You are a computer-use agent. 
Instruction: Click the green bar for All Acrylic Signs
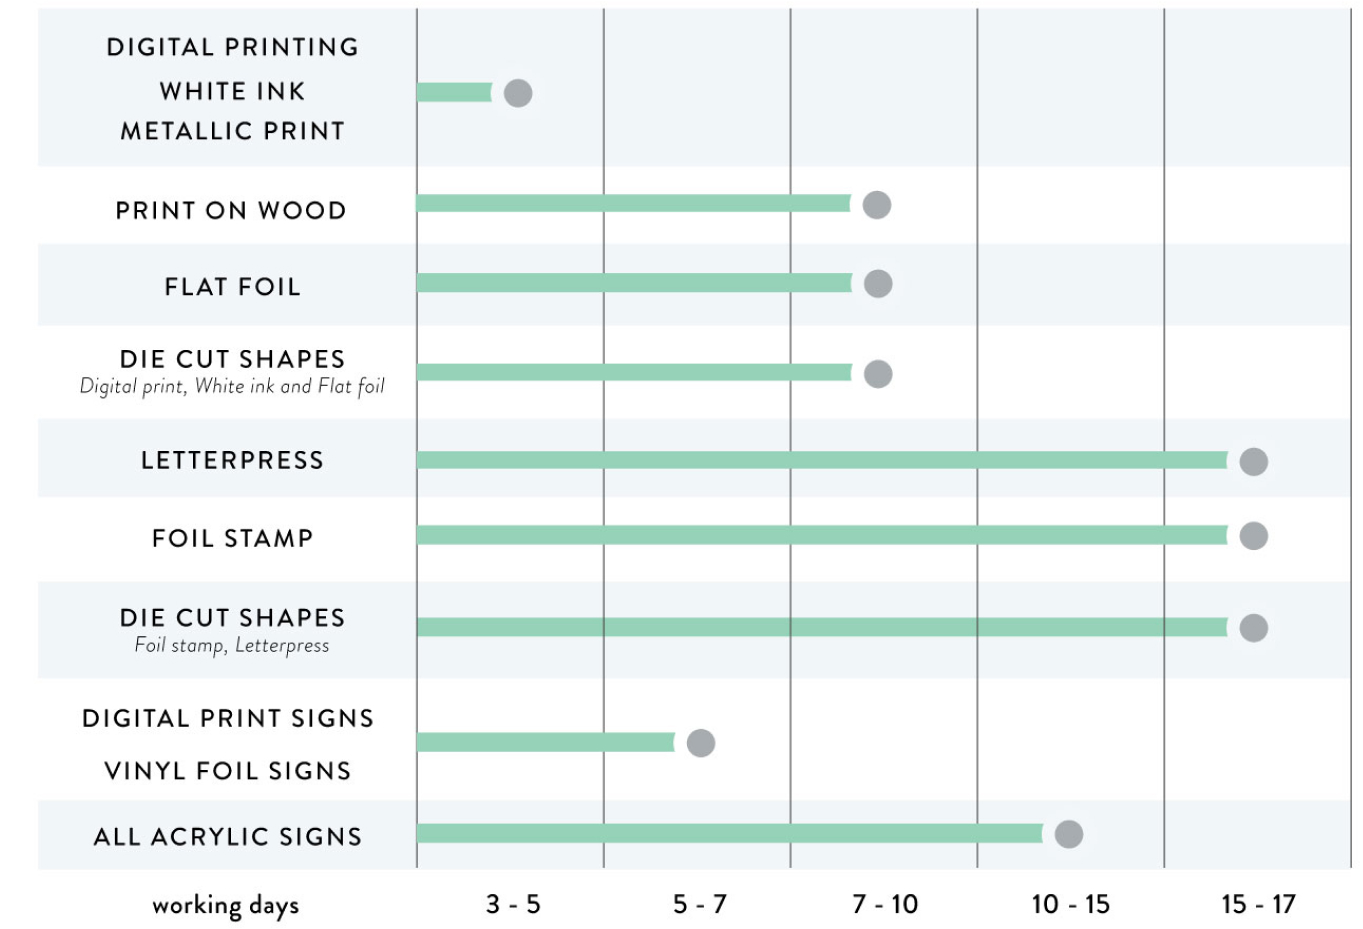coord(730,833)
